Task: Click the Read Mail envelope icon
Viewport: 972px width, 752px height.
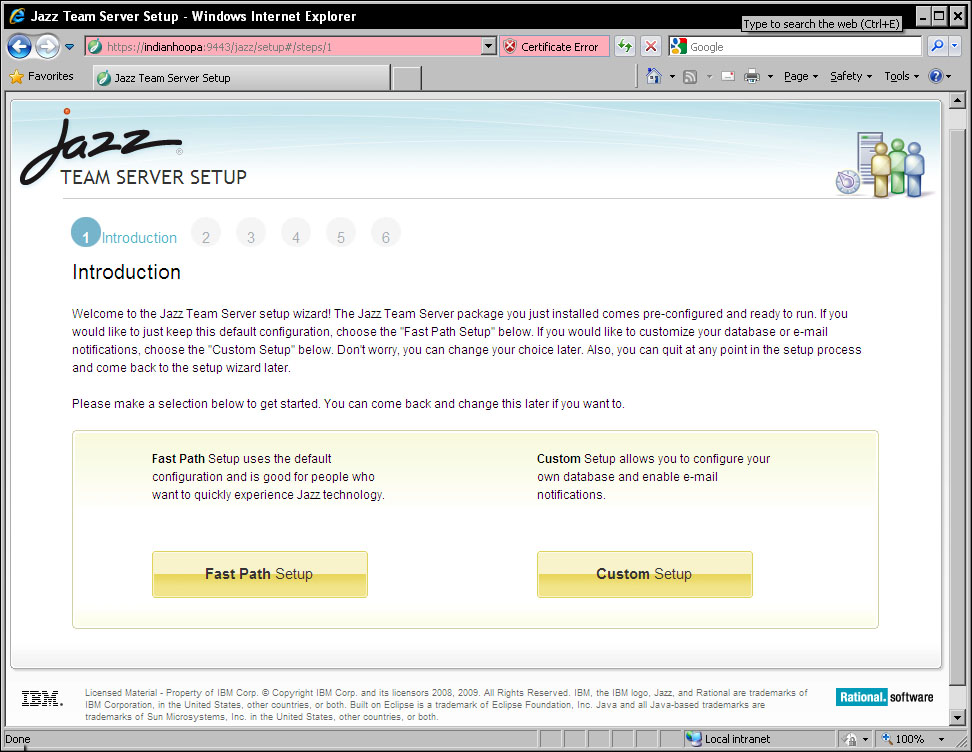Action: coord(727,76)
